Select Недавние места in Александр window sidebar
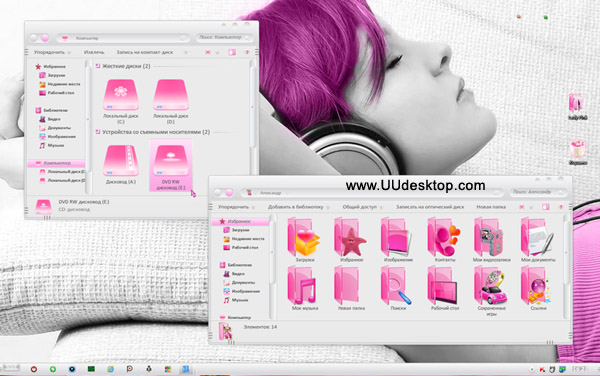The image size is (600, 376). click(x=244, y=239)
